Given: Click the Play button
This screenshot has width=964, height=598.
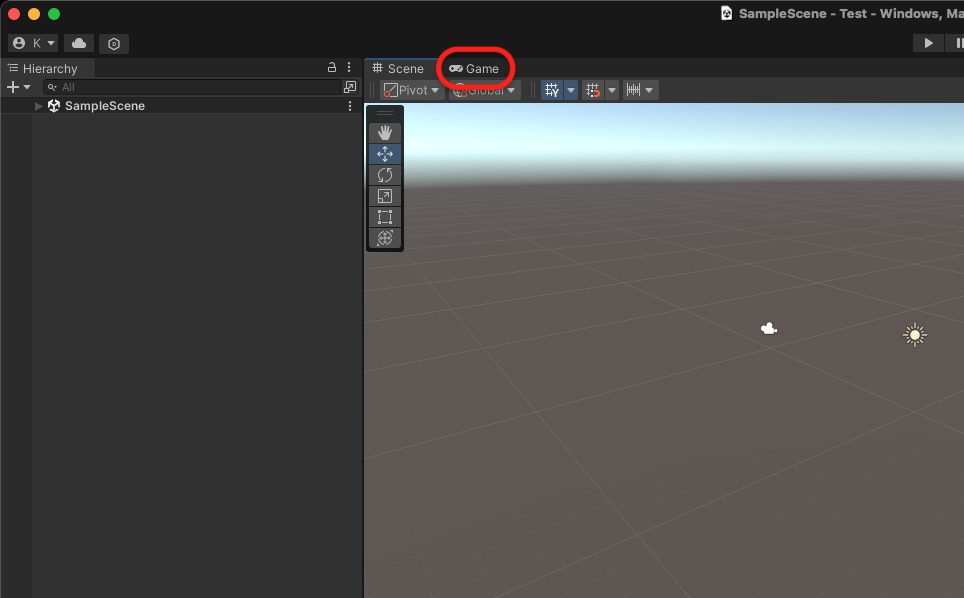Looking at the screenshot, I should coord(928,43).
